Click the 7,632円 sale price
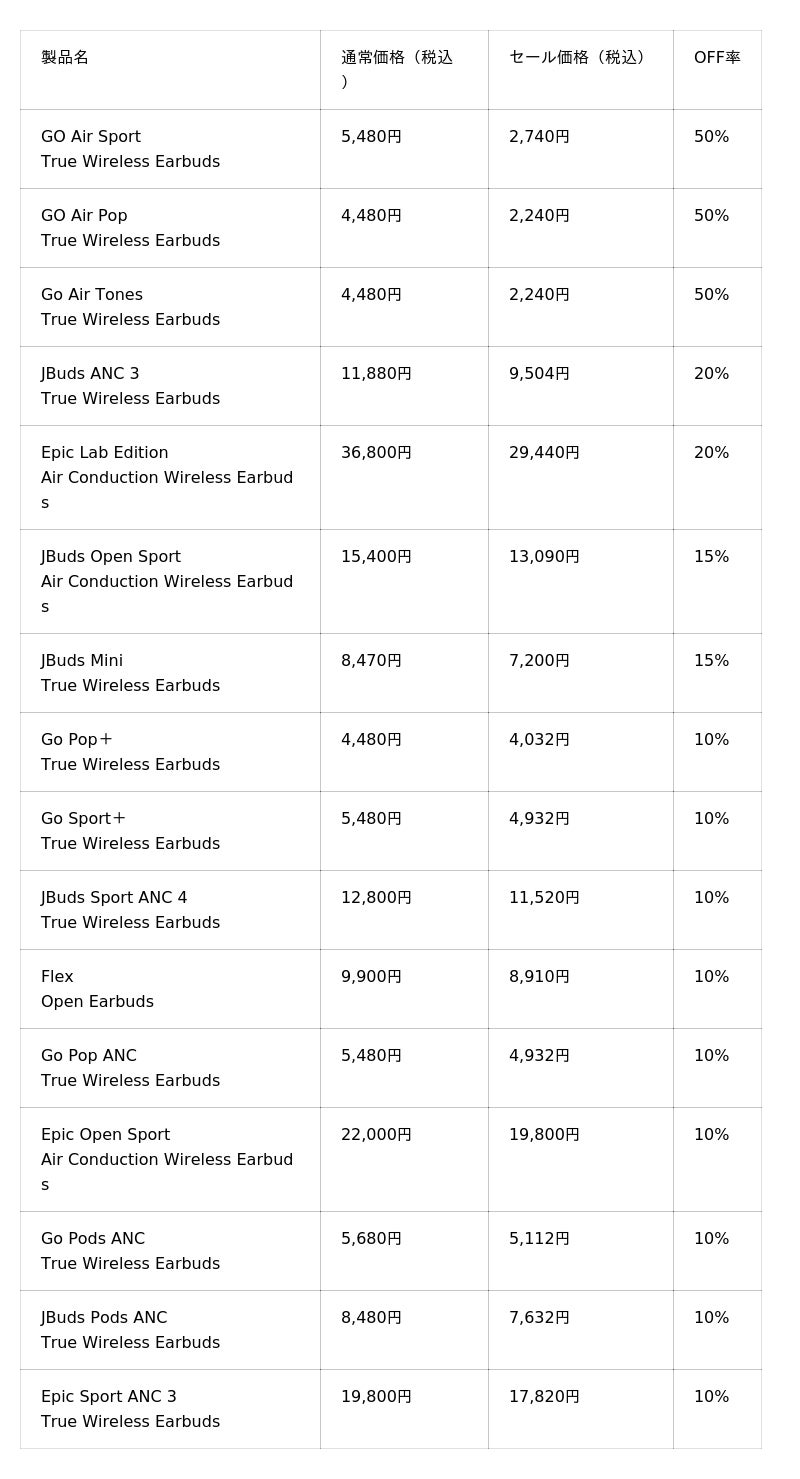This screenshot has width=800, height=1479. [539, 1318]
